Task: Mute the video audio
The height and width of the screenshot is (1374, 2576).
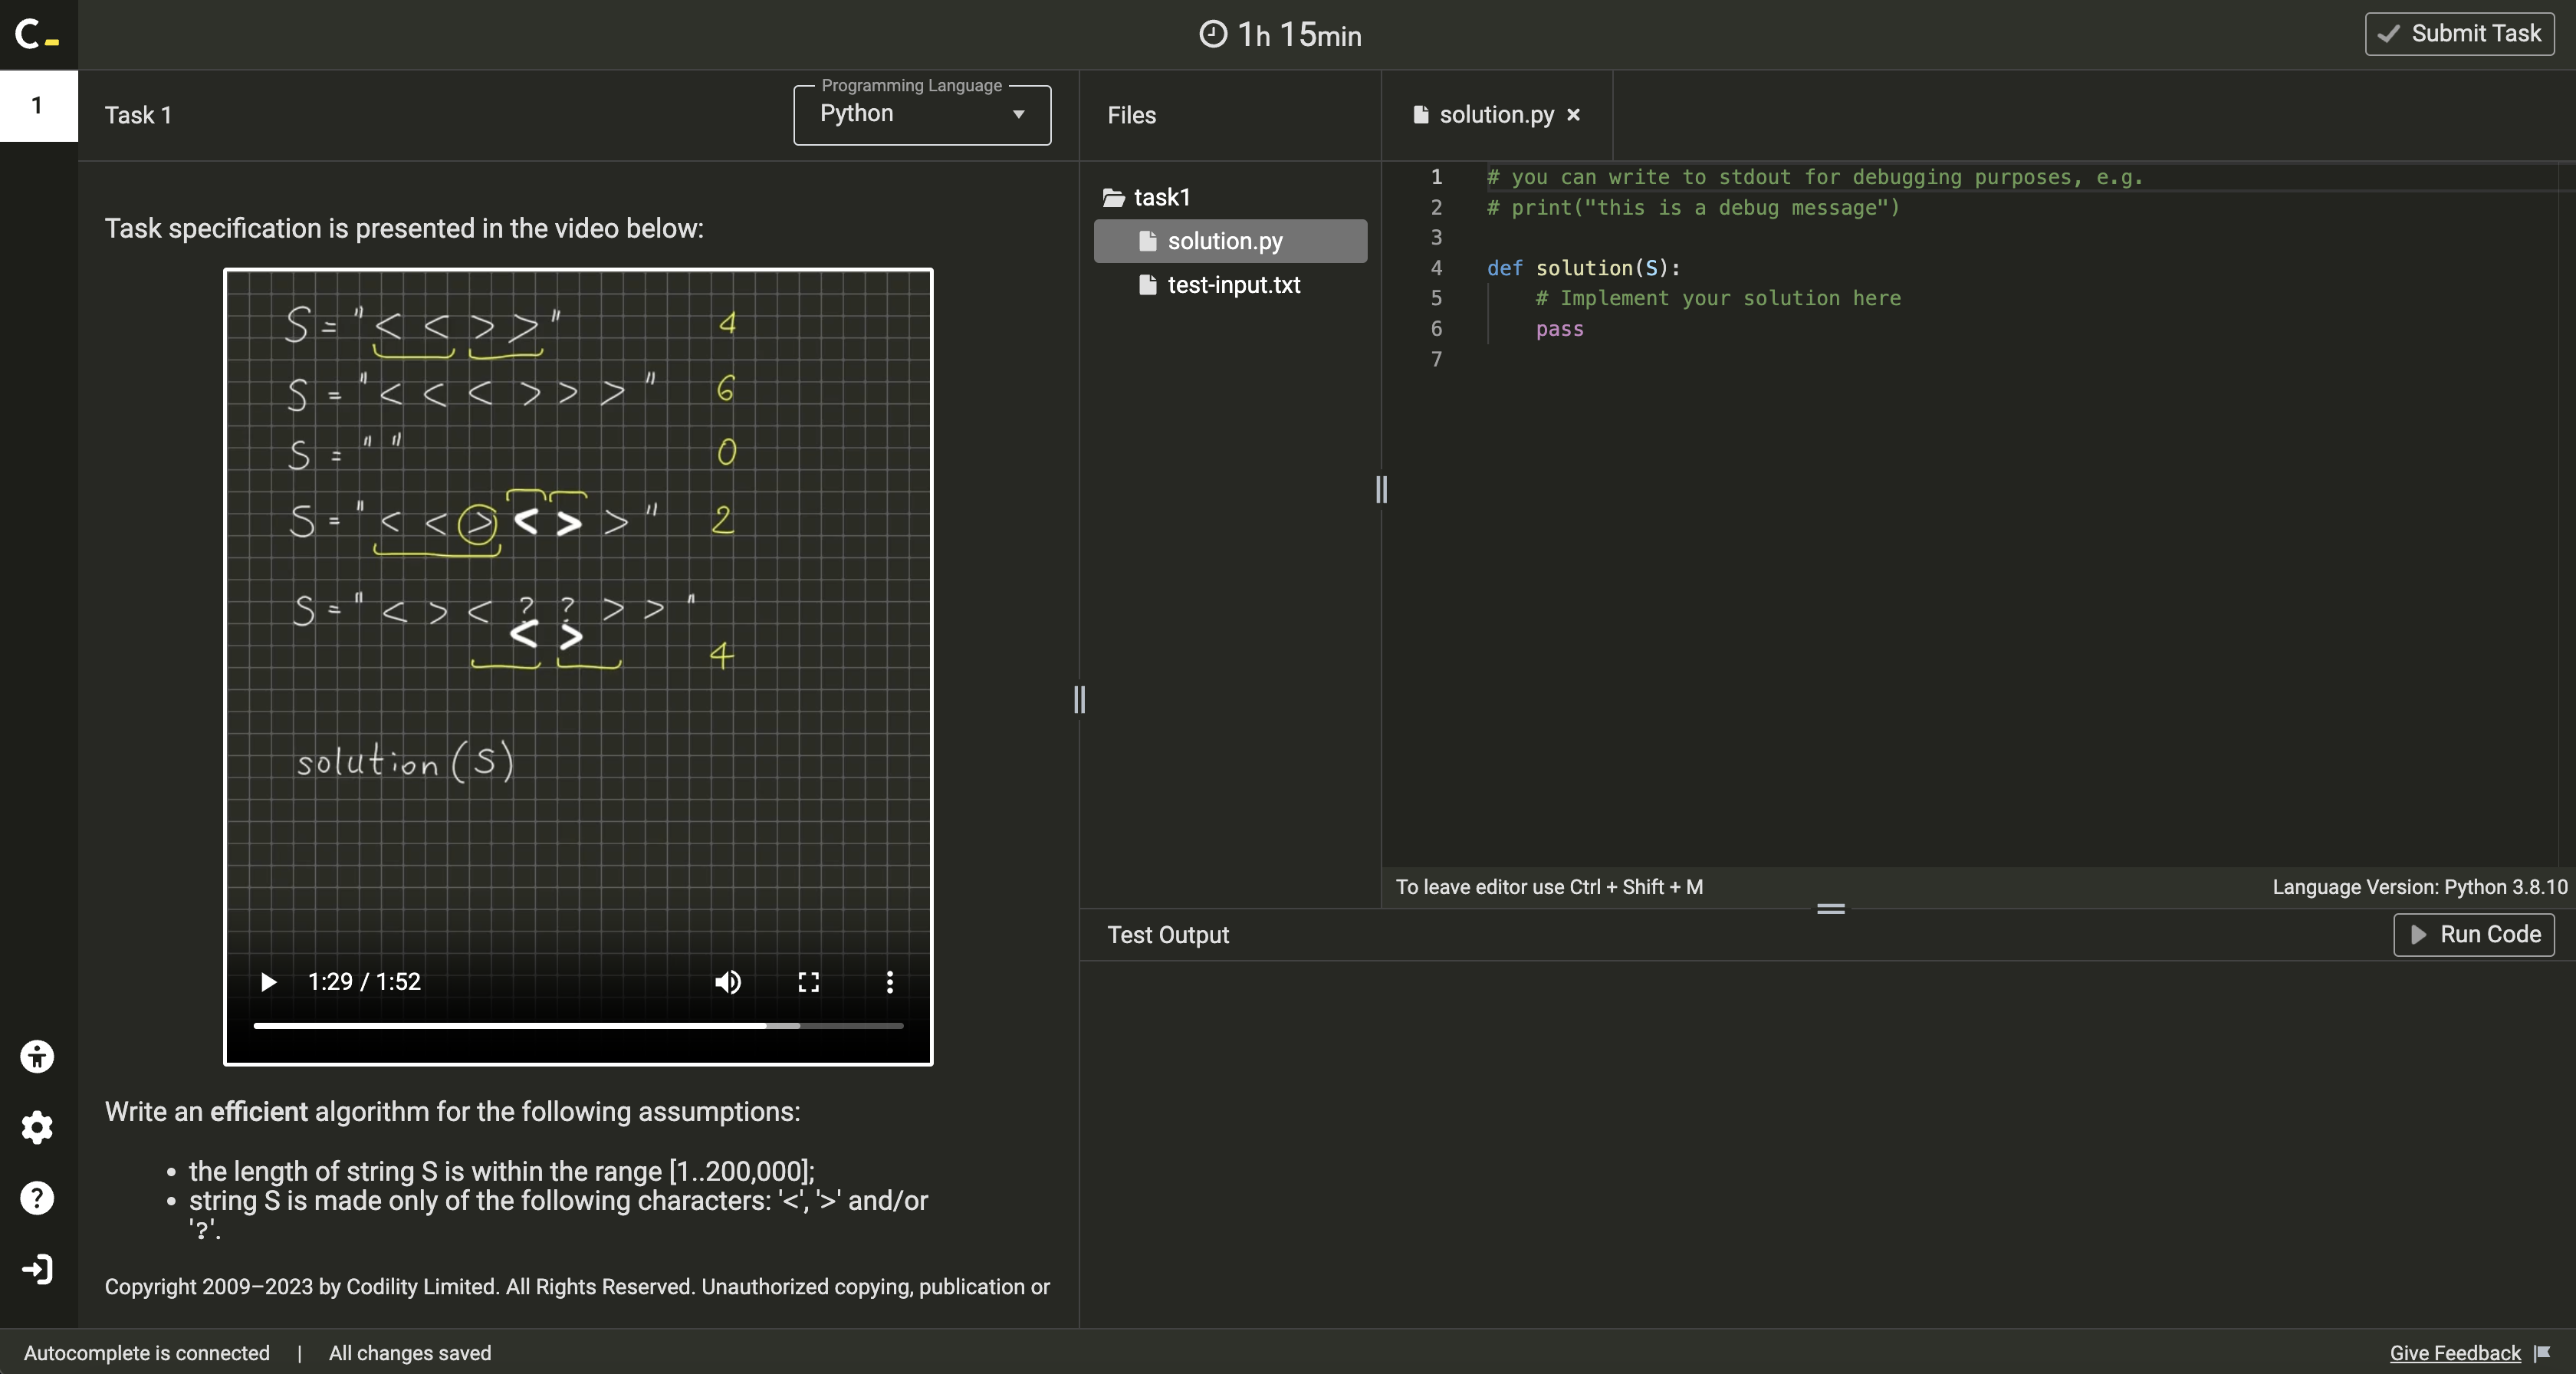Action: pos(727,982)
